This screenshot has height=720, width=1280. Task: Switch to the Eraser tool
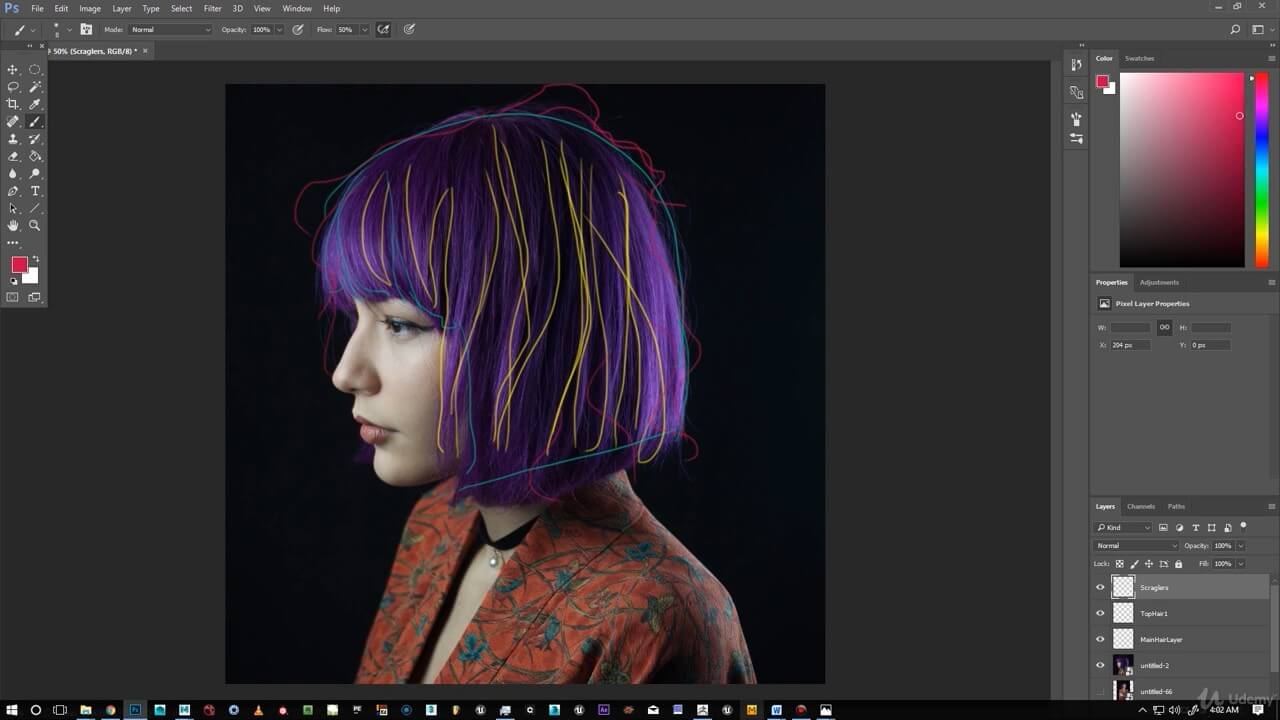(13, 156)
